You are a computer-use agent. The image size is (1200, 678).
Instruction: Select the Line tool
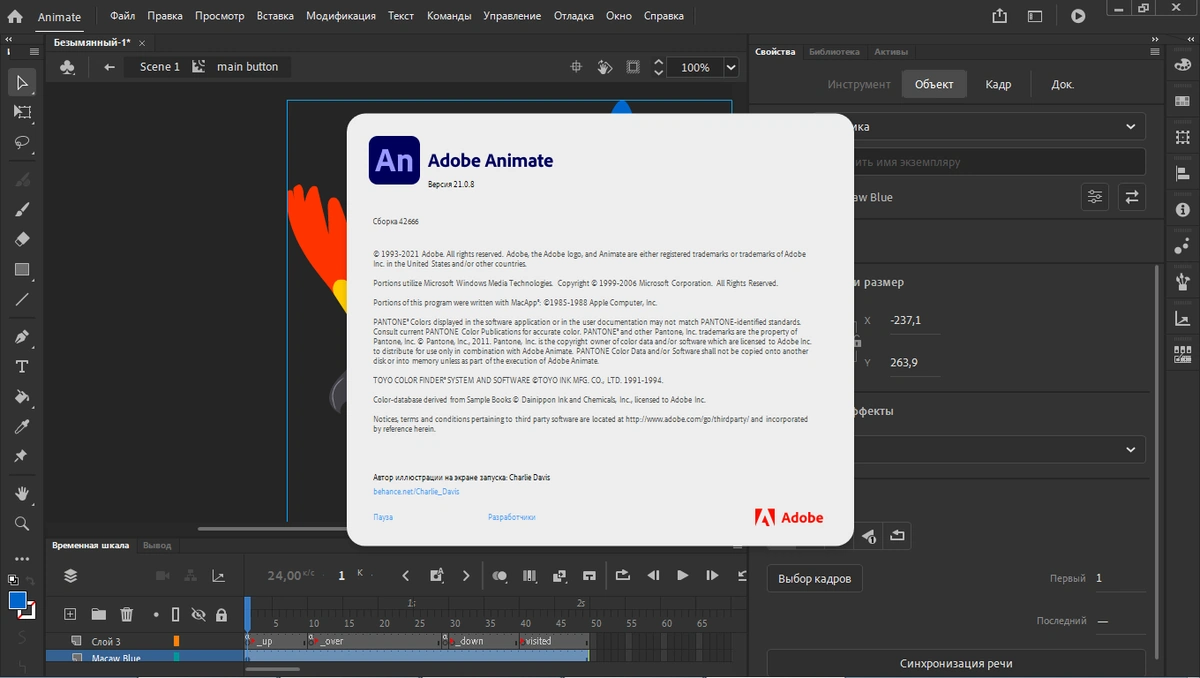point(22,299)
